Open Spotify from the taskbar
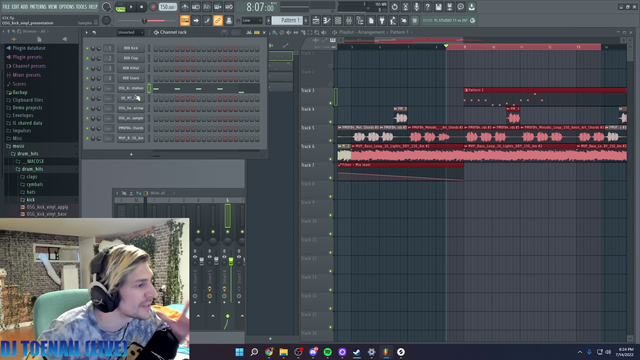This screenshot has width=640, height=360. tap(327, 352)
